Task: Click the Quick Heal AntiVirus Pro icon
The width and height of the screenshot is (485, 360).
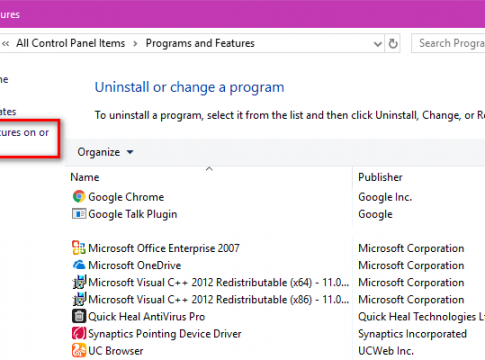Action: tap(79, 316)
